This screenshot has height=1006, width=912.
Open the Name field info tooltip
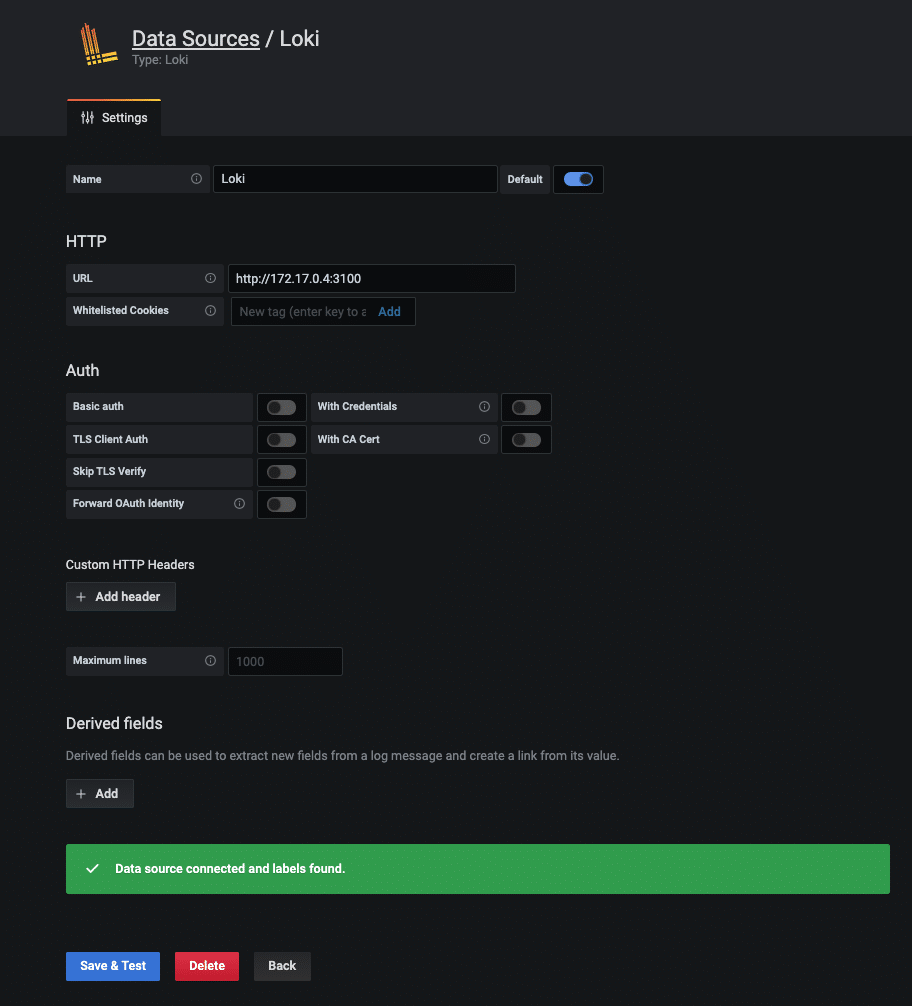point(196,179)
